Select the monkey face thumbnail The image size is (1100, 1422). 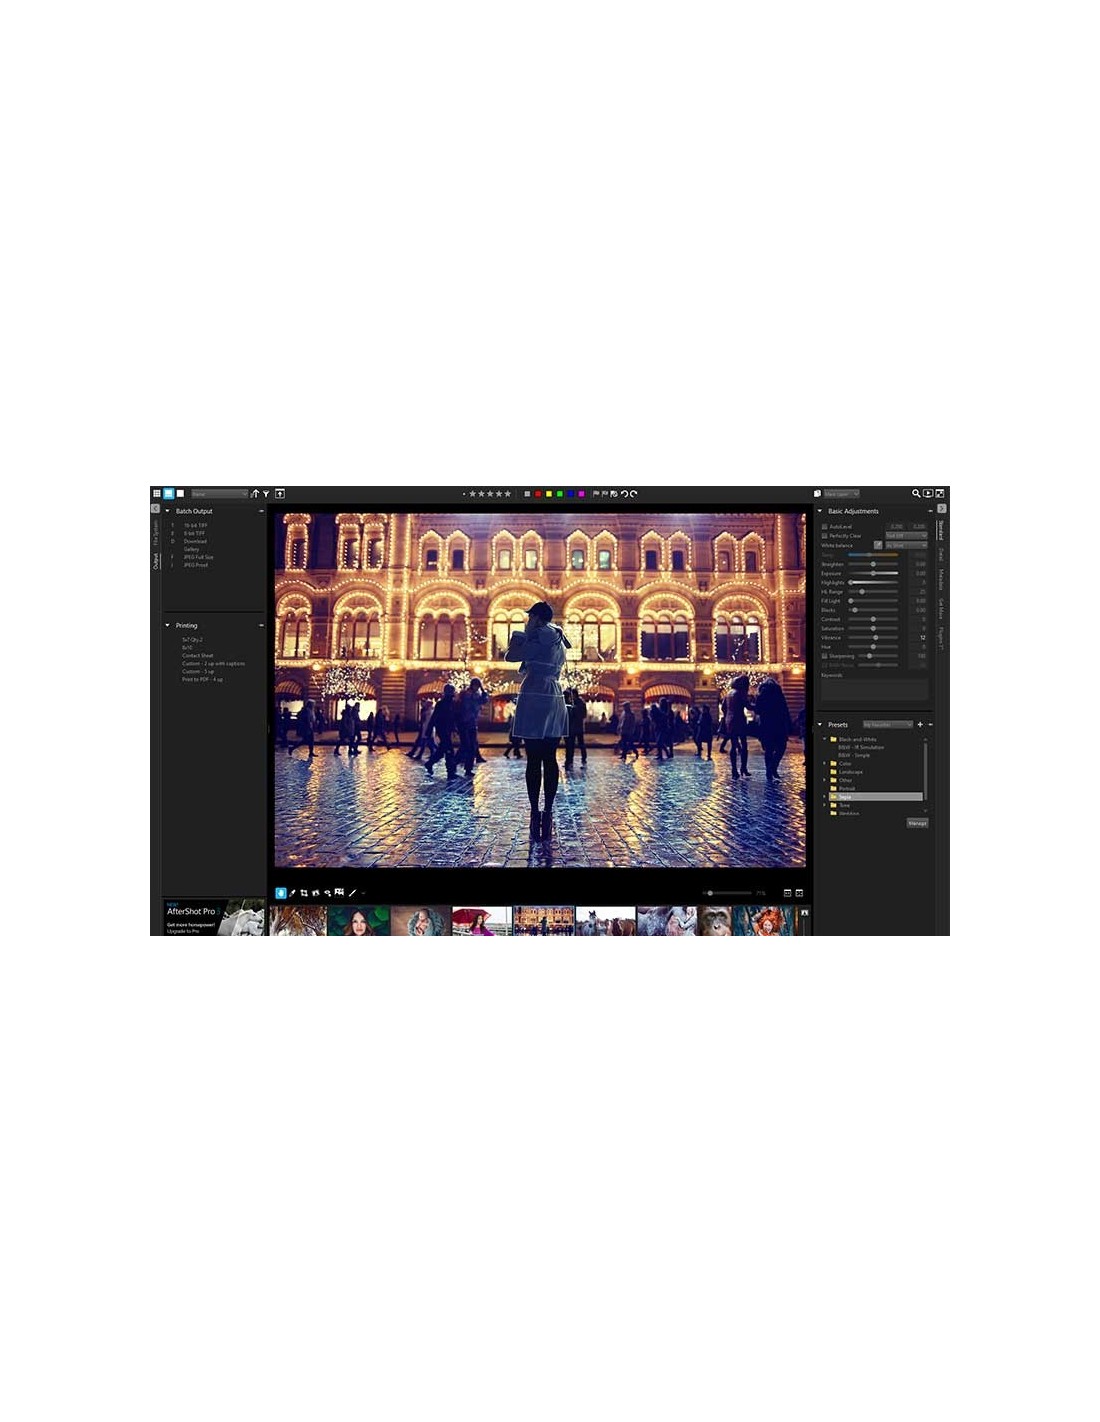click(715, 921)
